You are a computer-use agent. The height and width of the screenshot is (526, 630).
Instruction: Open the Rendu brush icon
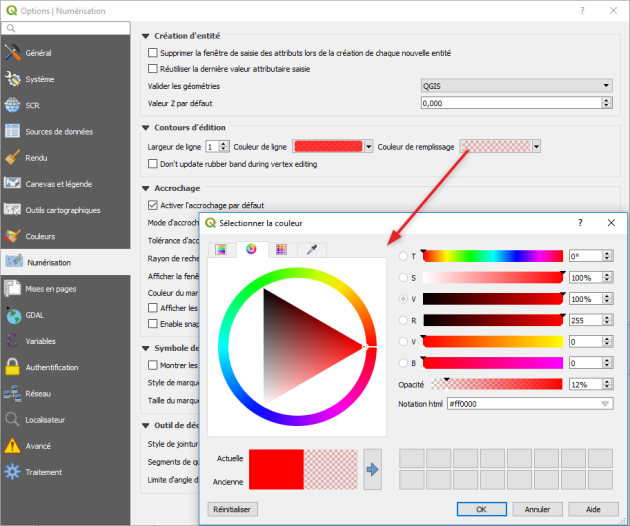click(12, 158)
